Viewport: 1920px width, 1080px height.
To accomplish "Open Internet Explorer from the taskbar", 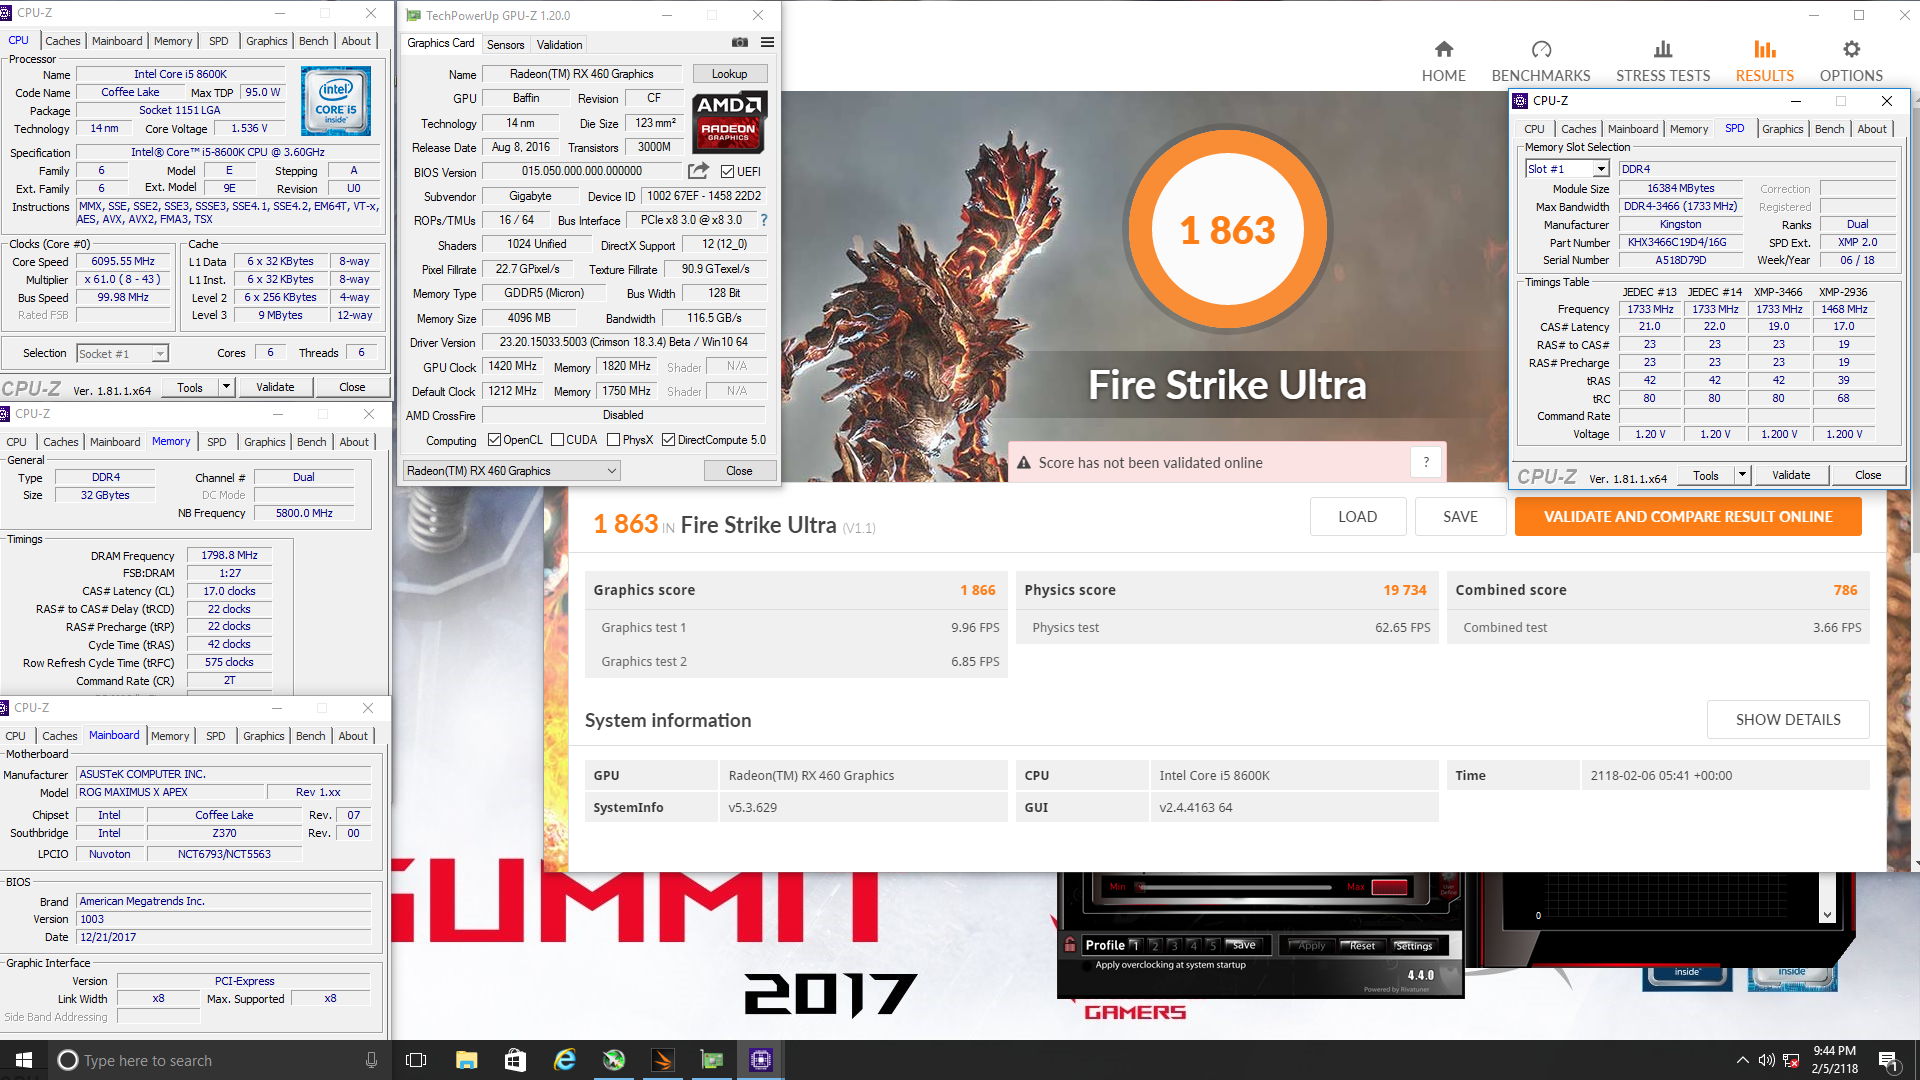I will (x=565, y=1060).
